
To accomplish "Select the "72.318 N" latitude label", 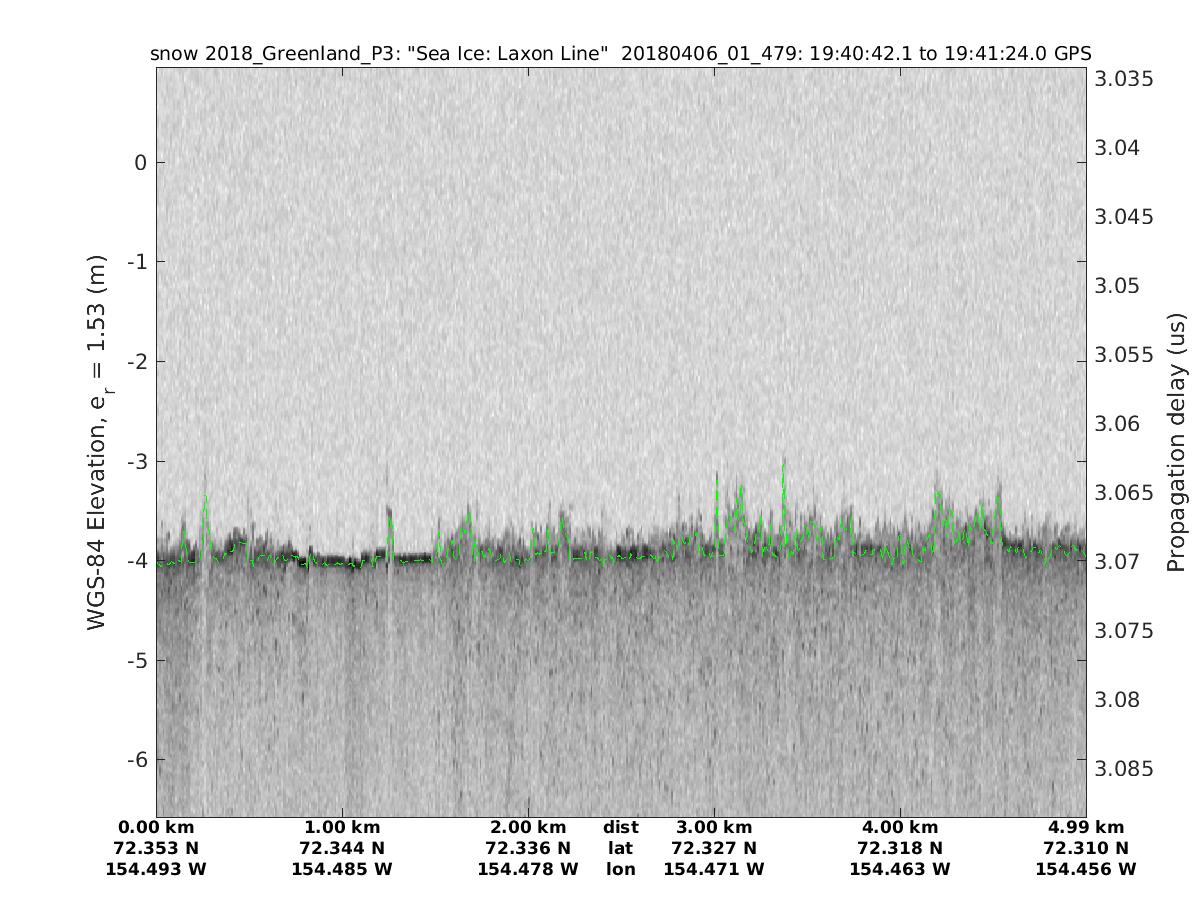I will 900,848.
